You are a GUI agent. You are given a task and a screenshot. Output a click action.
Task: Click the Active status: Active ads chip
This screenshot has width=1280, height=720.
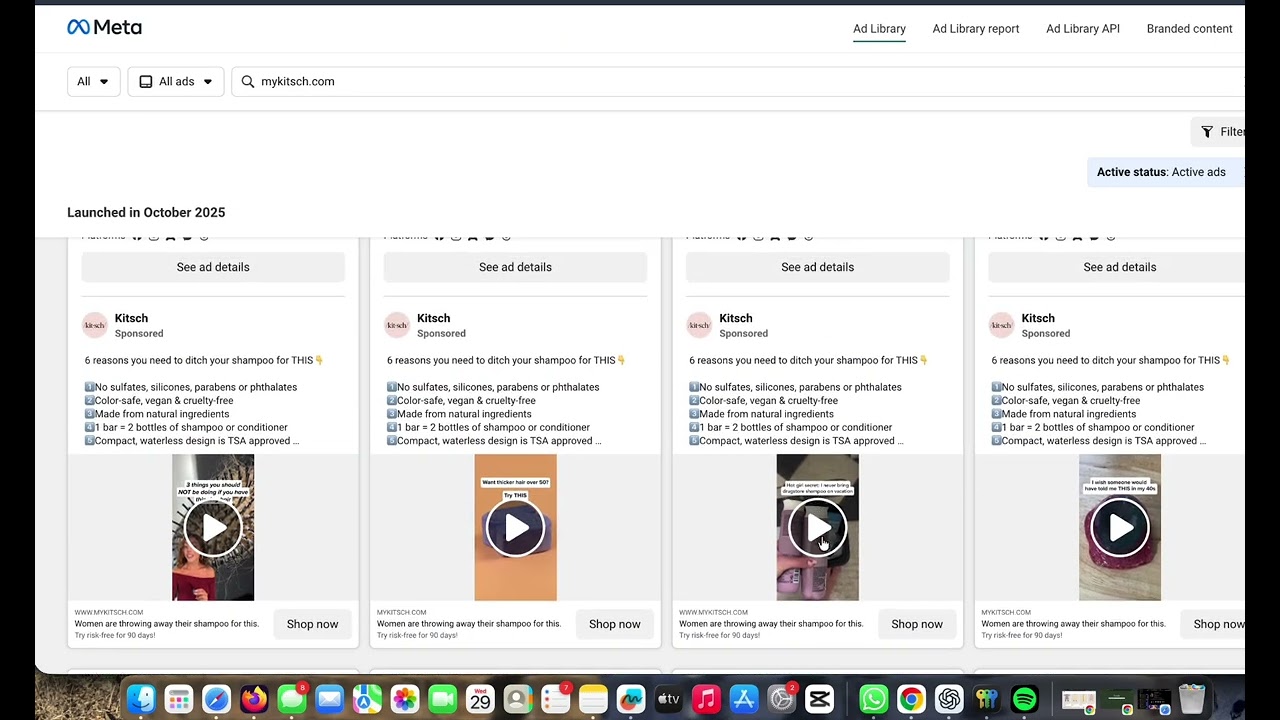pos(1165,172)
